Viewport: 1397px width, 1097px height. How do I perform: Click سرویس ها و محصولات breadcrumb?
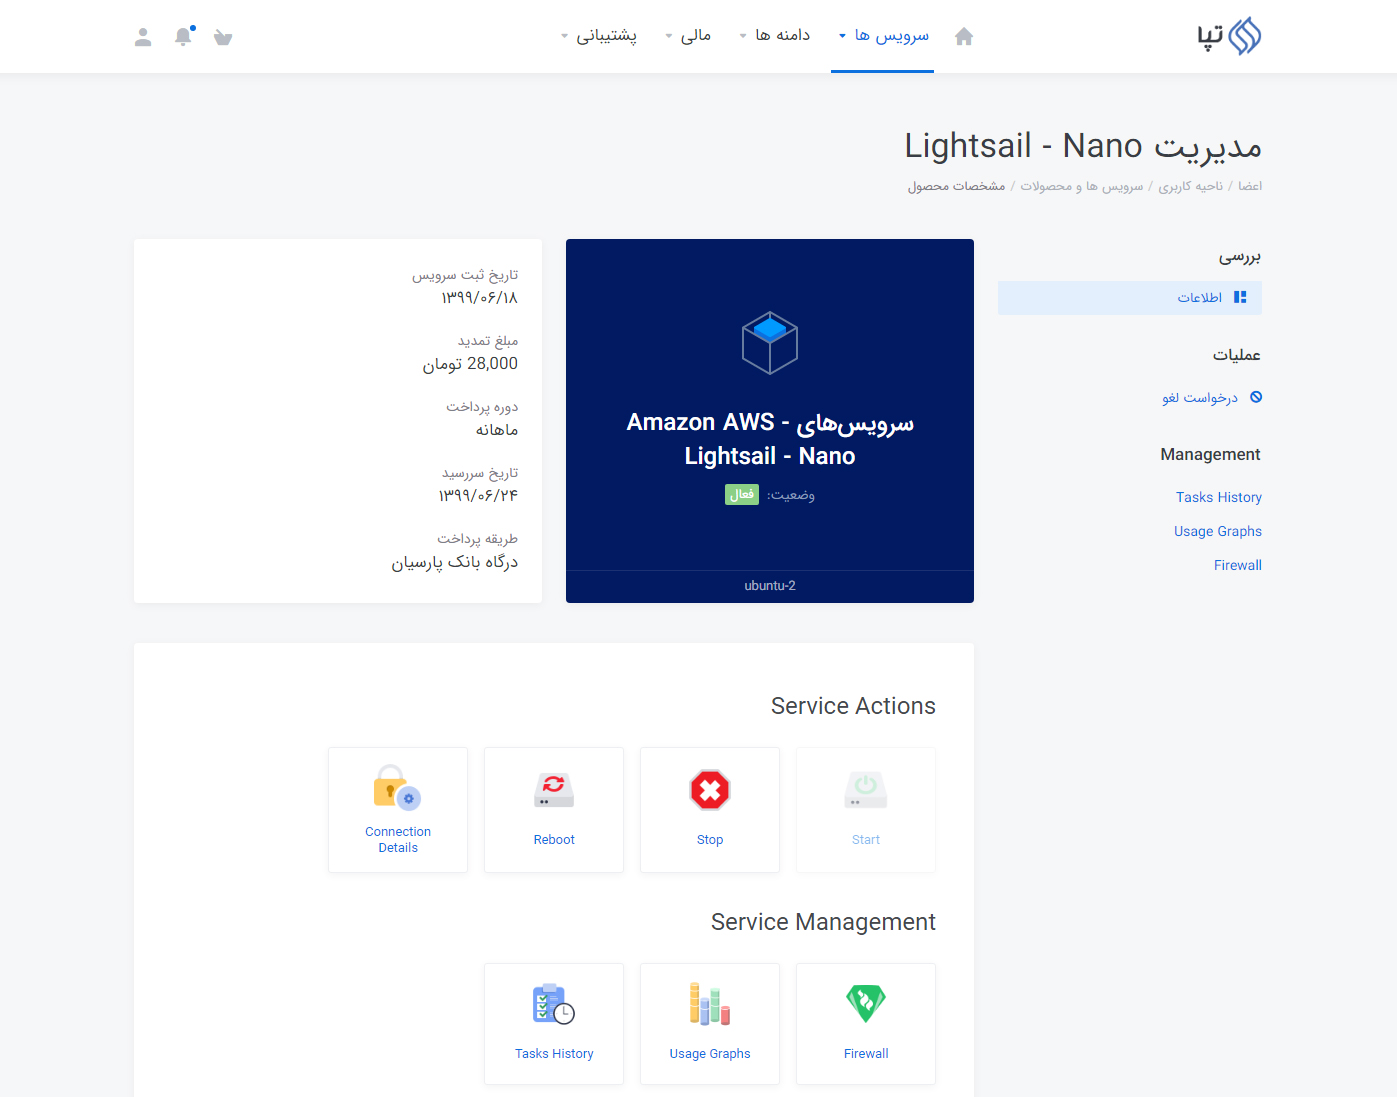coord(1082,186)
